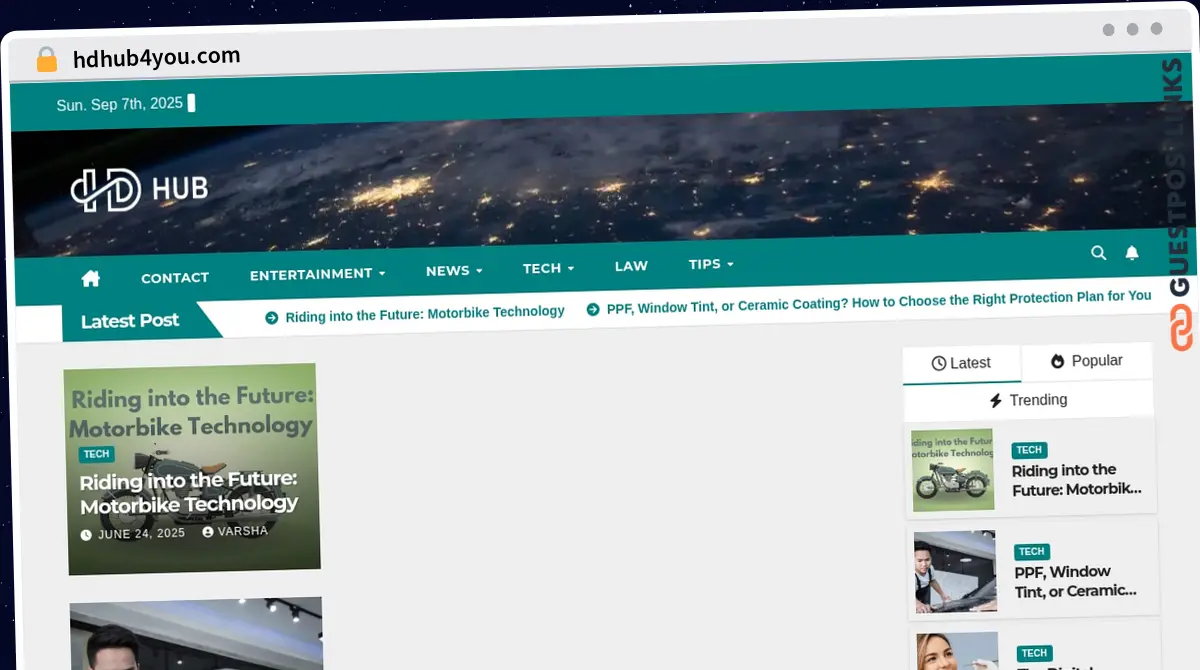1200x670 pixels.
Task: Expand the Tech dropdown menu
Action: point(548,268)
